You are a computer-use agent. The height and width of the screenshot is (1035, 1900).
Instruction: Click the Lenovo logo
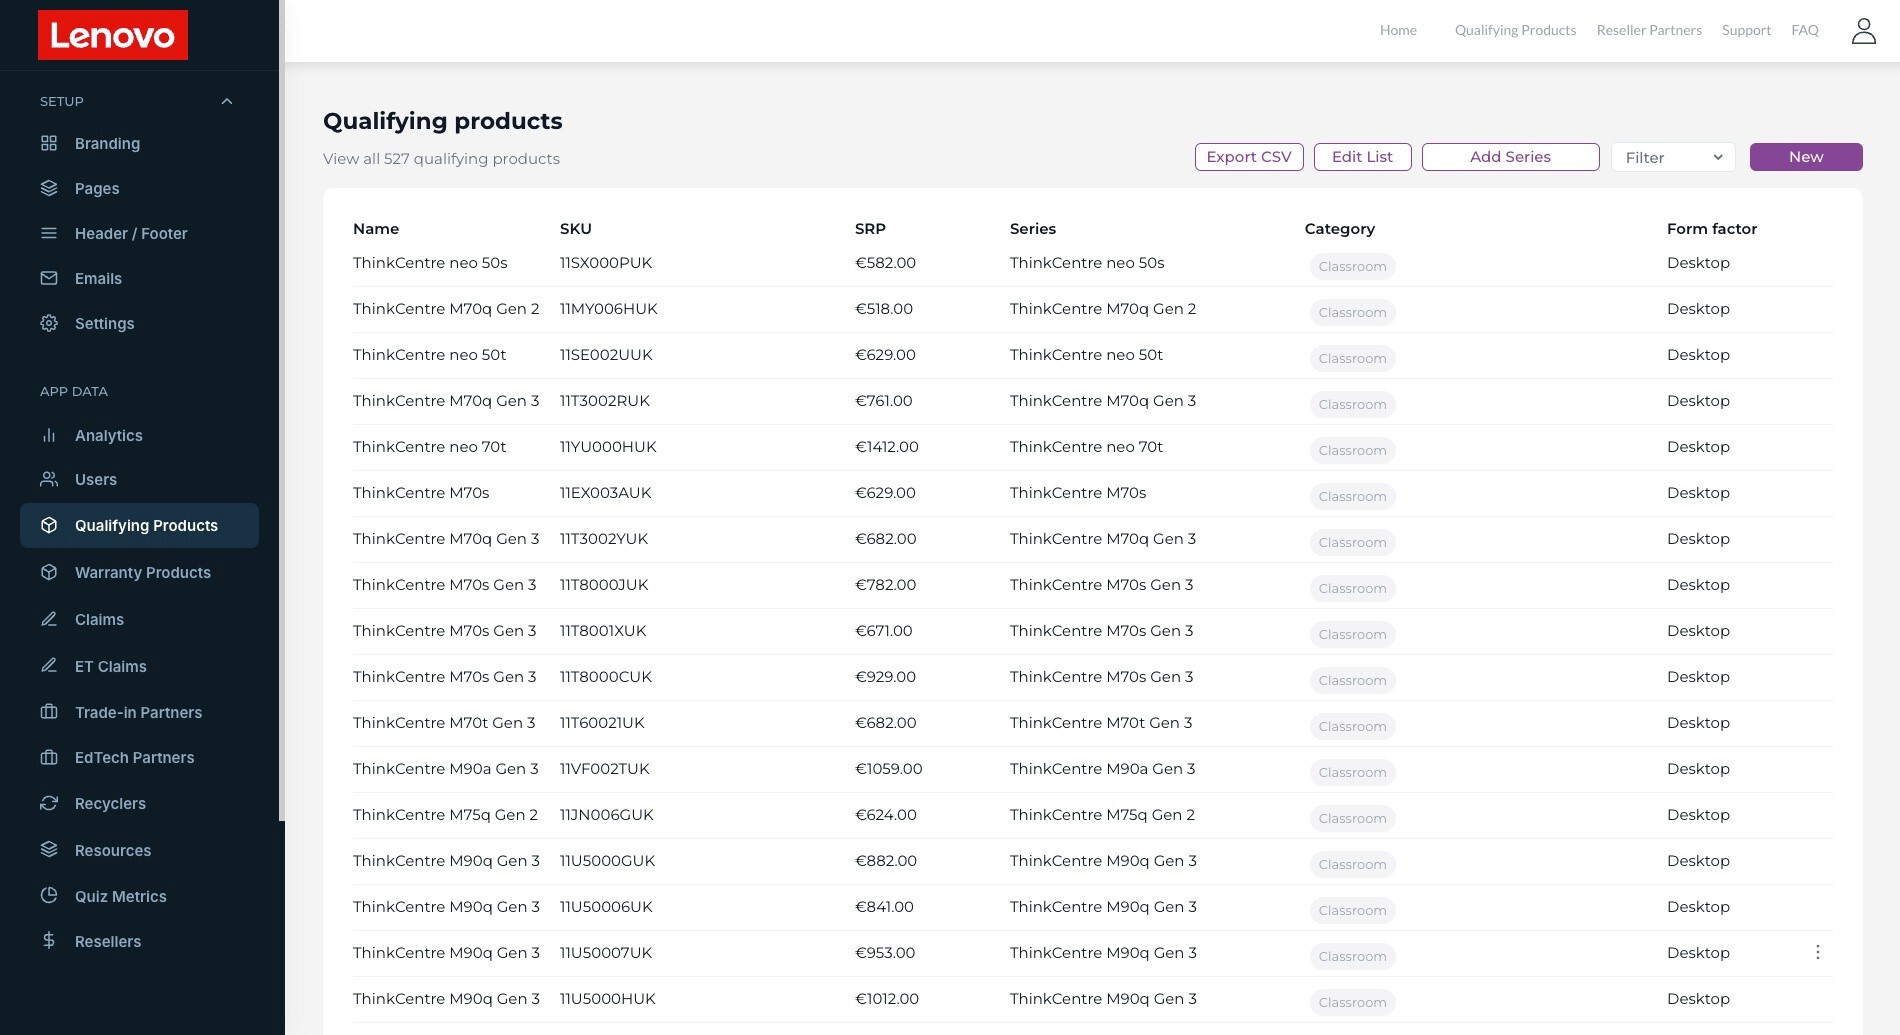[x=113, y=35]
